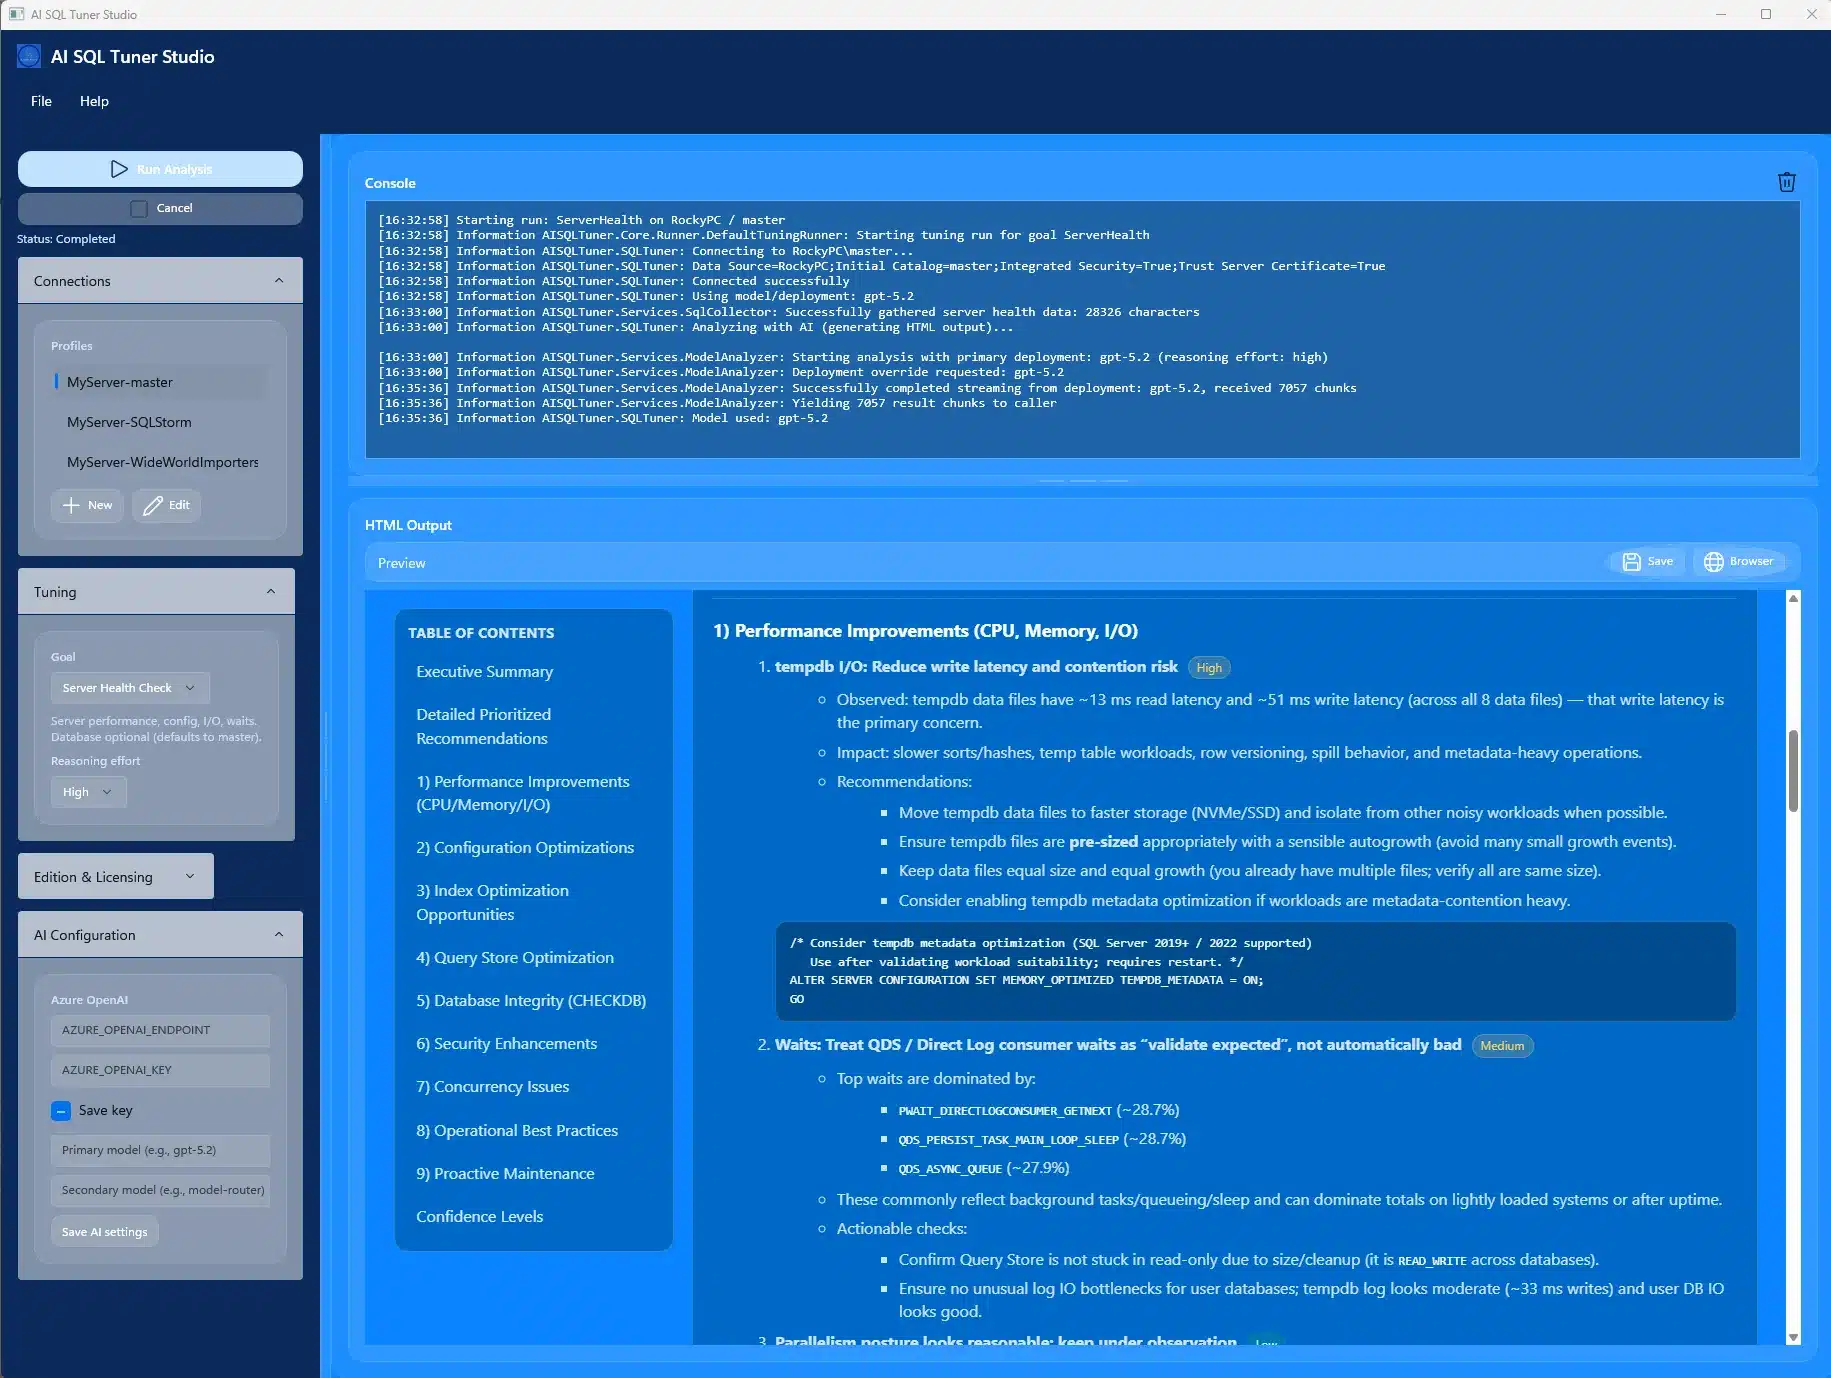Uncheck the Save key checkbox
1831x1378 pixels.
(60, 1110)
